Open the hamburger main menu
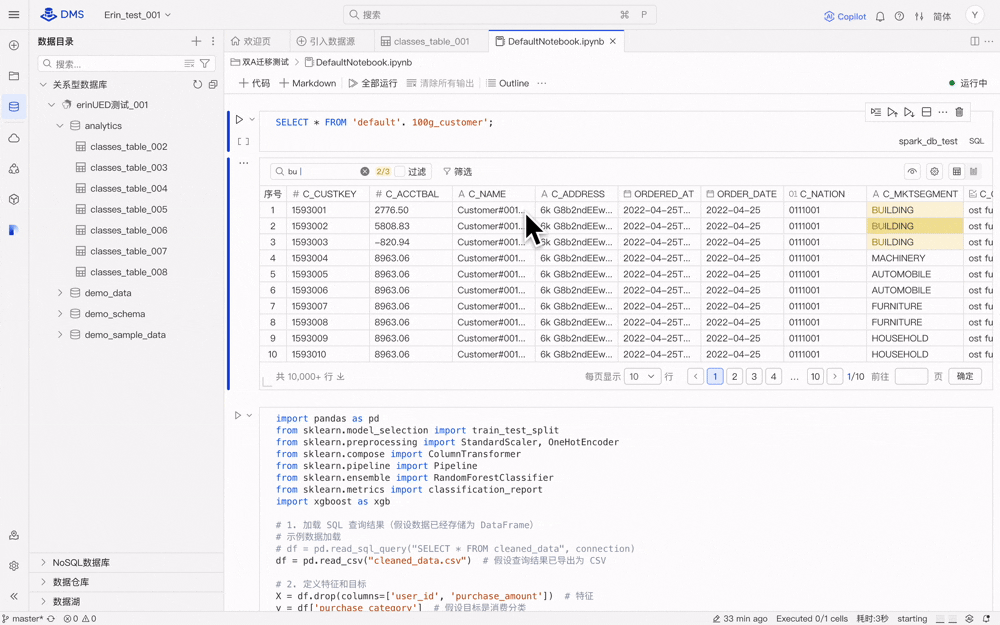Viewport: 1000px width, 625px height. pyautogui.click(x=14, y=15)
